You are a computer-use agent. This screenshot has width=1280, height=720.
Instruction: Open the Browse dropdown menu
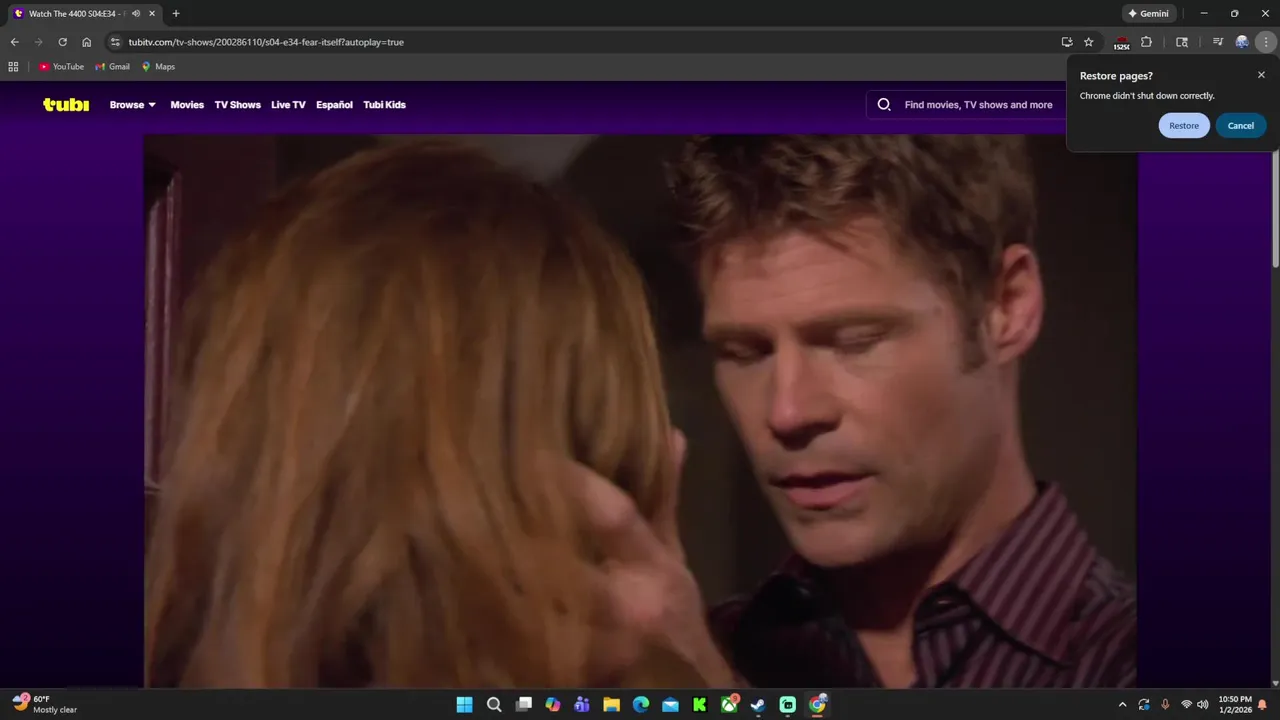pos(133,105)
